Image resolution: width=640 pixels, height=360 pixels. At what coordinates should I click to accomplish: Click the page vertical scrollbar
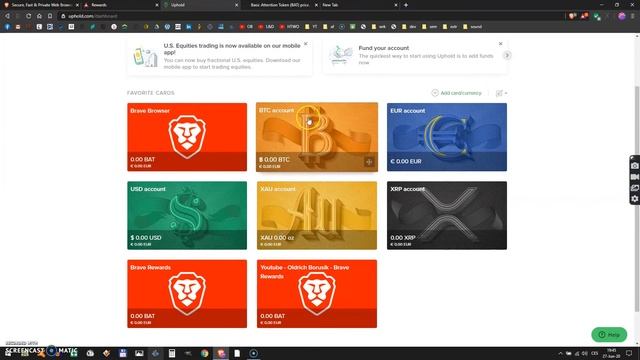[637, 198]
